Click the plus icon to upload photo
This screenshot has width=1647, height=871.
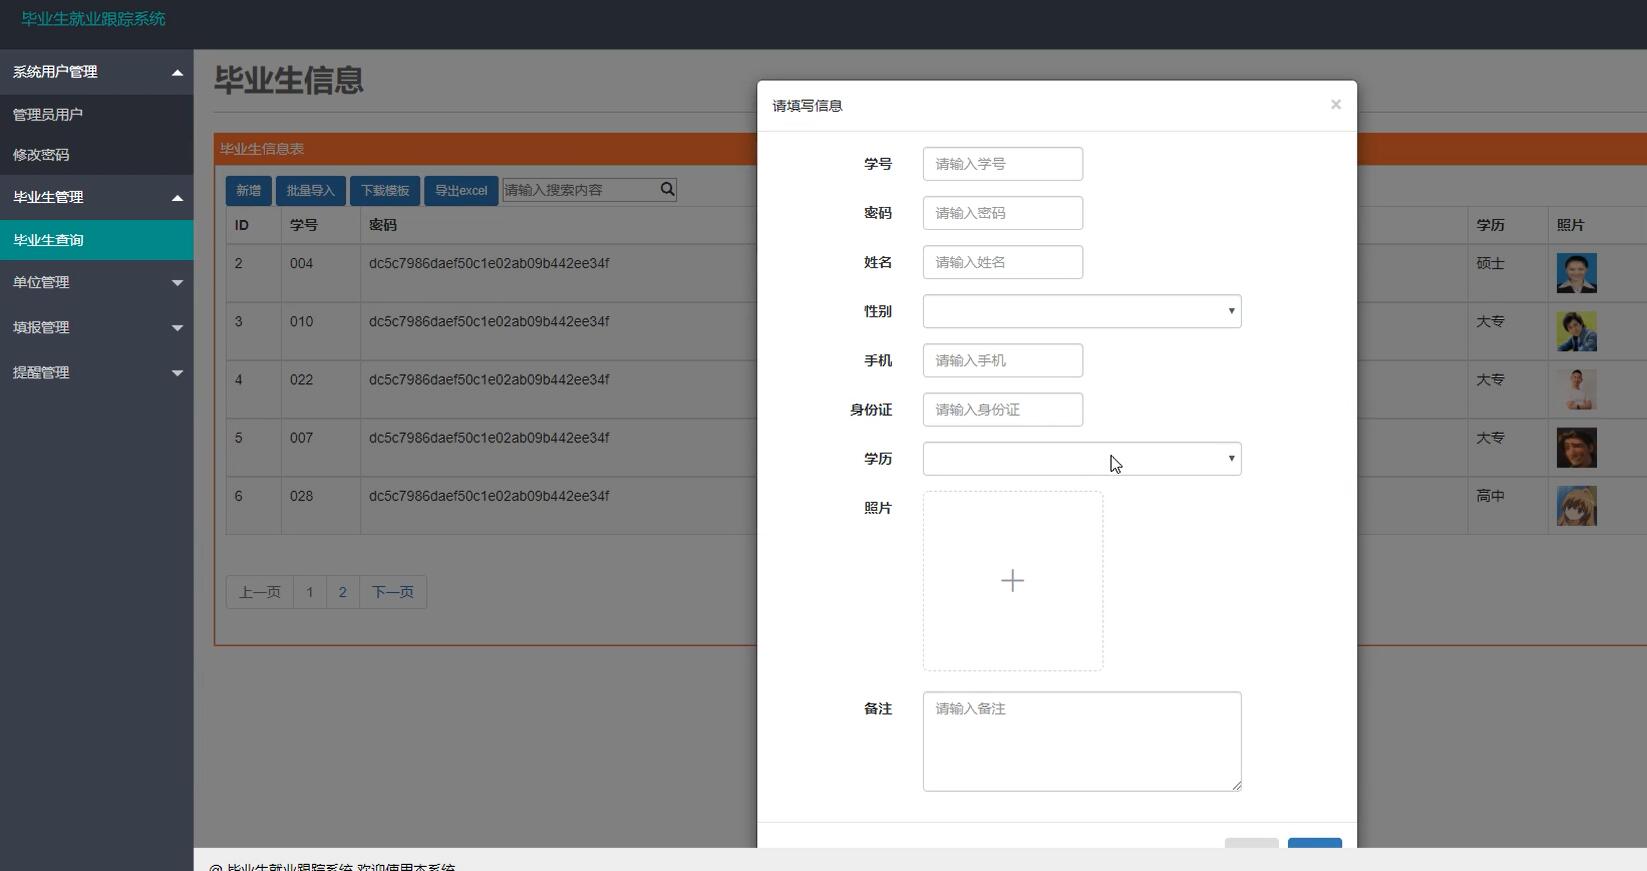tap(1012, 581)
